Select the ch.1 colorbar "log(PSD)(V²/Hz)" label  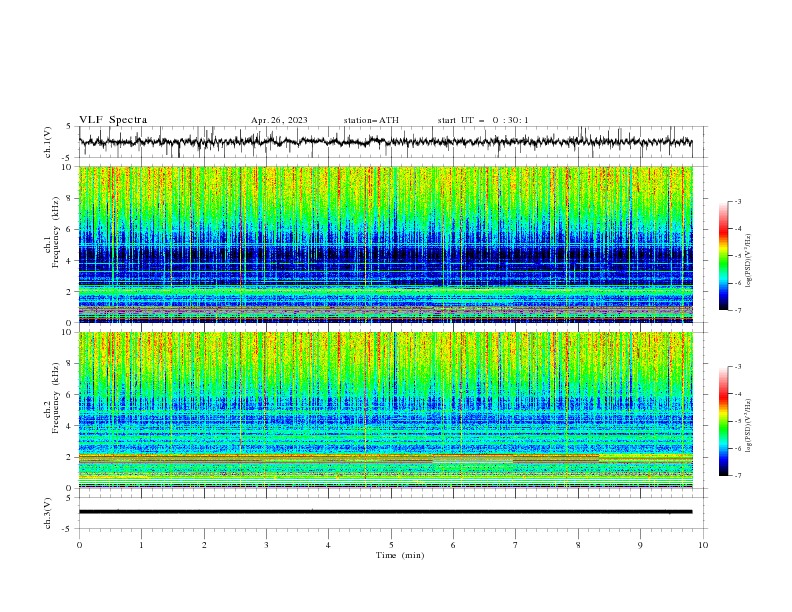749,261
